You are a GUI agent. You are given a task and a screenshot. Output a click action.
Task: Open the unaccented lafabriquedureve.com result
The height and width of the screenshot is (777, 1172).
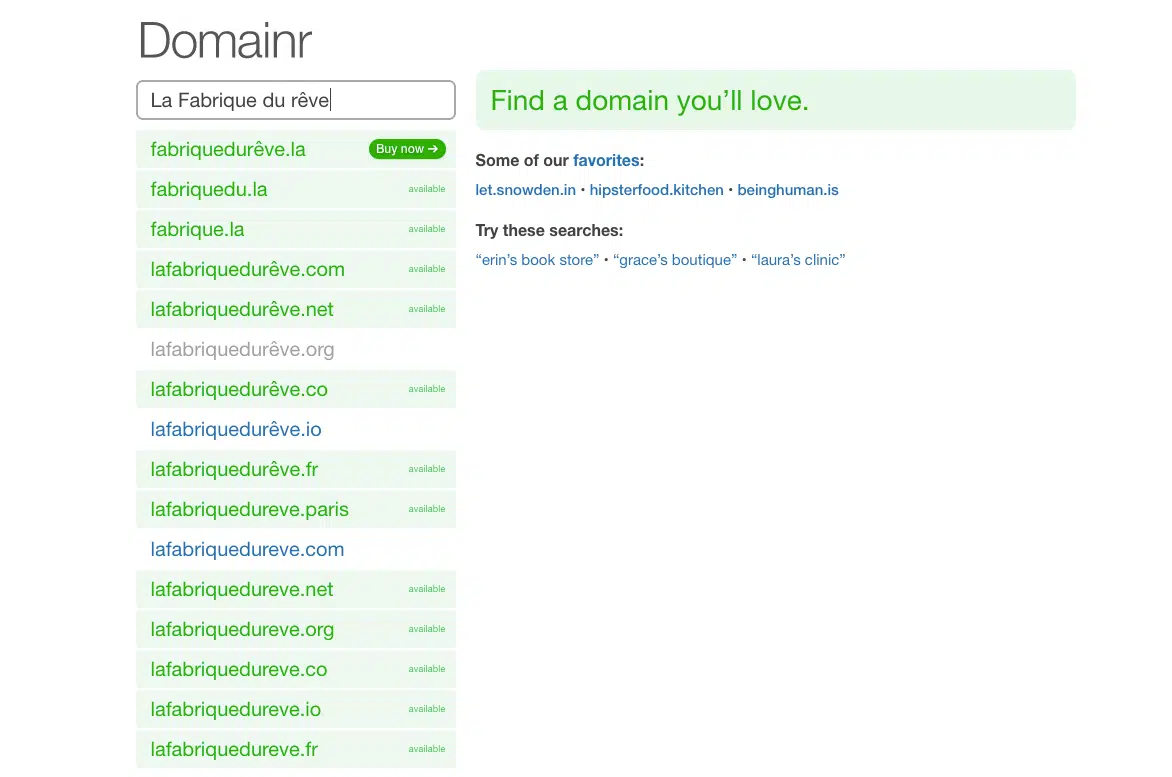point(247,550)
